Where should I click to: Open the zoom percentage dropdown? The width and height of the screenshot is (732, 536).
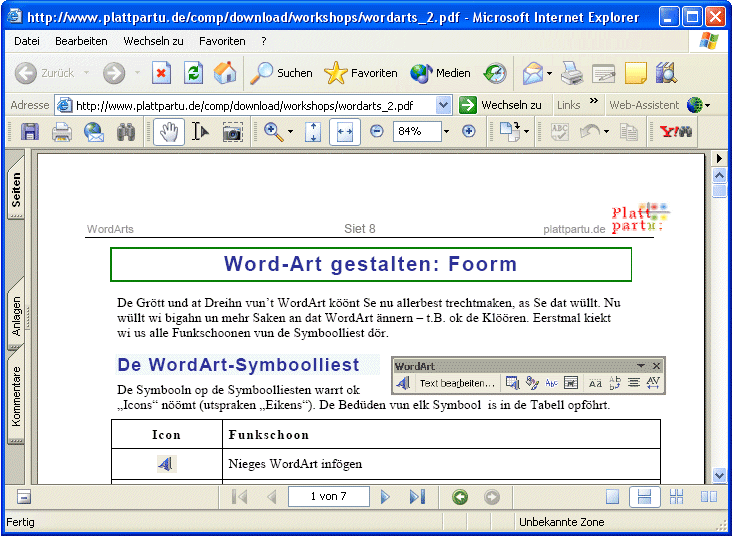446,131
